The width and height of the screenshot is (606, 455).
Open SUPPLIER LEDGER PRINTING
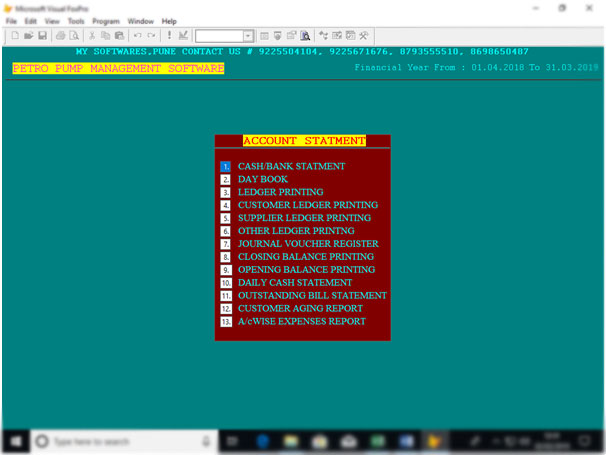point(304,218)
